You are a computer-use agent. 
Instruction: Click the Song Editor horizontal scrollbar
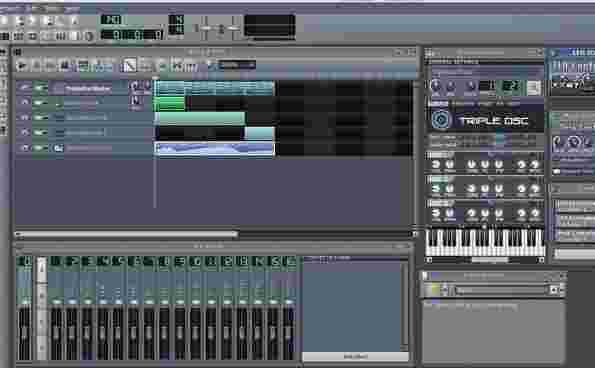click(127, 234)
